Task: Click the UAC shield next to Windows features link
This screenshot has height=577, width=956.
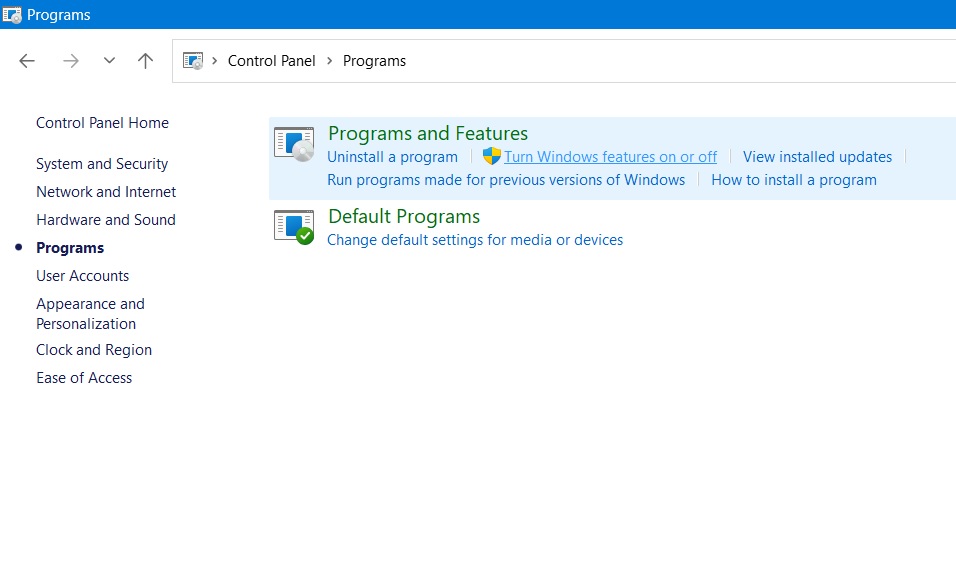Action: point(491,156)
